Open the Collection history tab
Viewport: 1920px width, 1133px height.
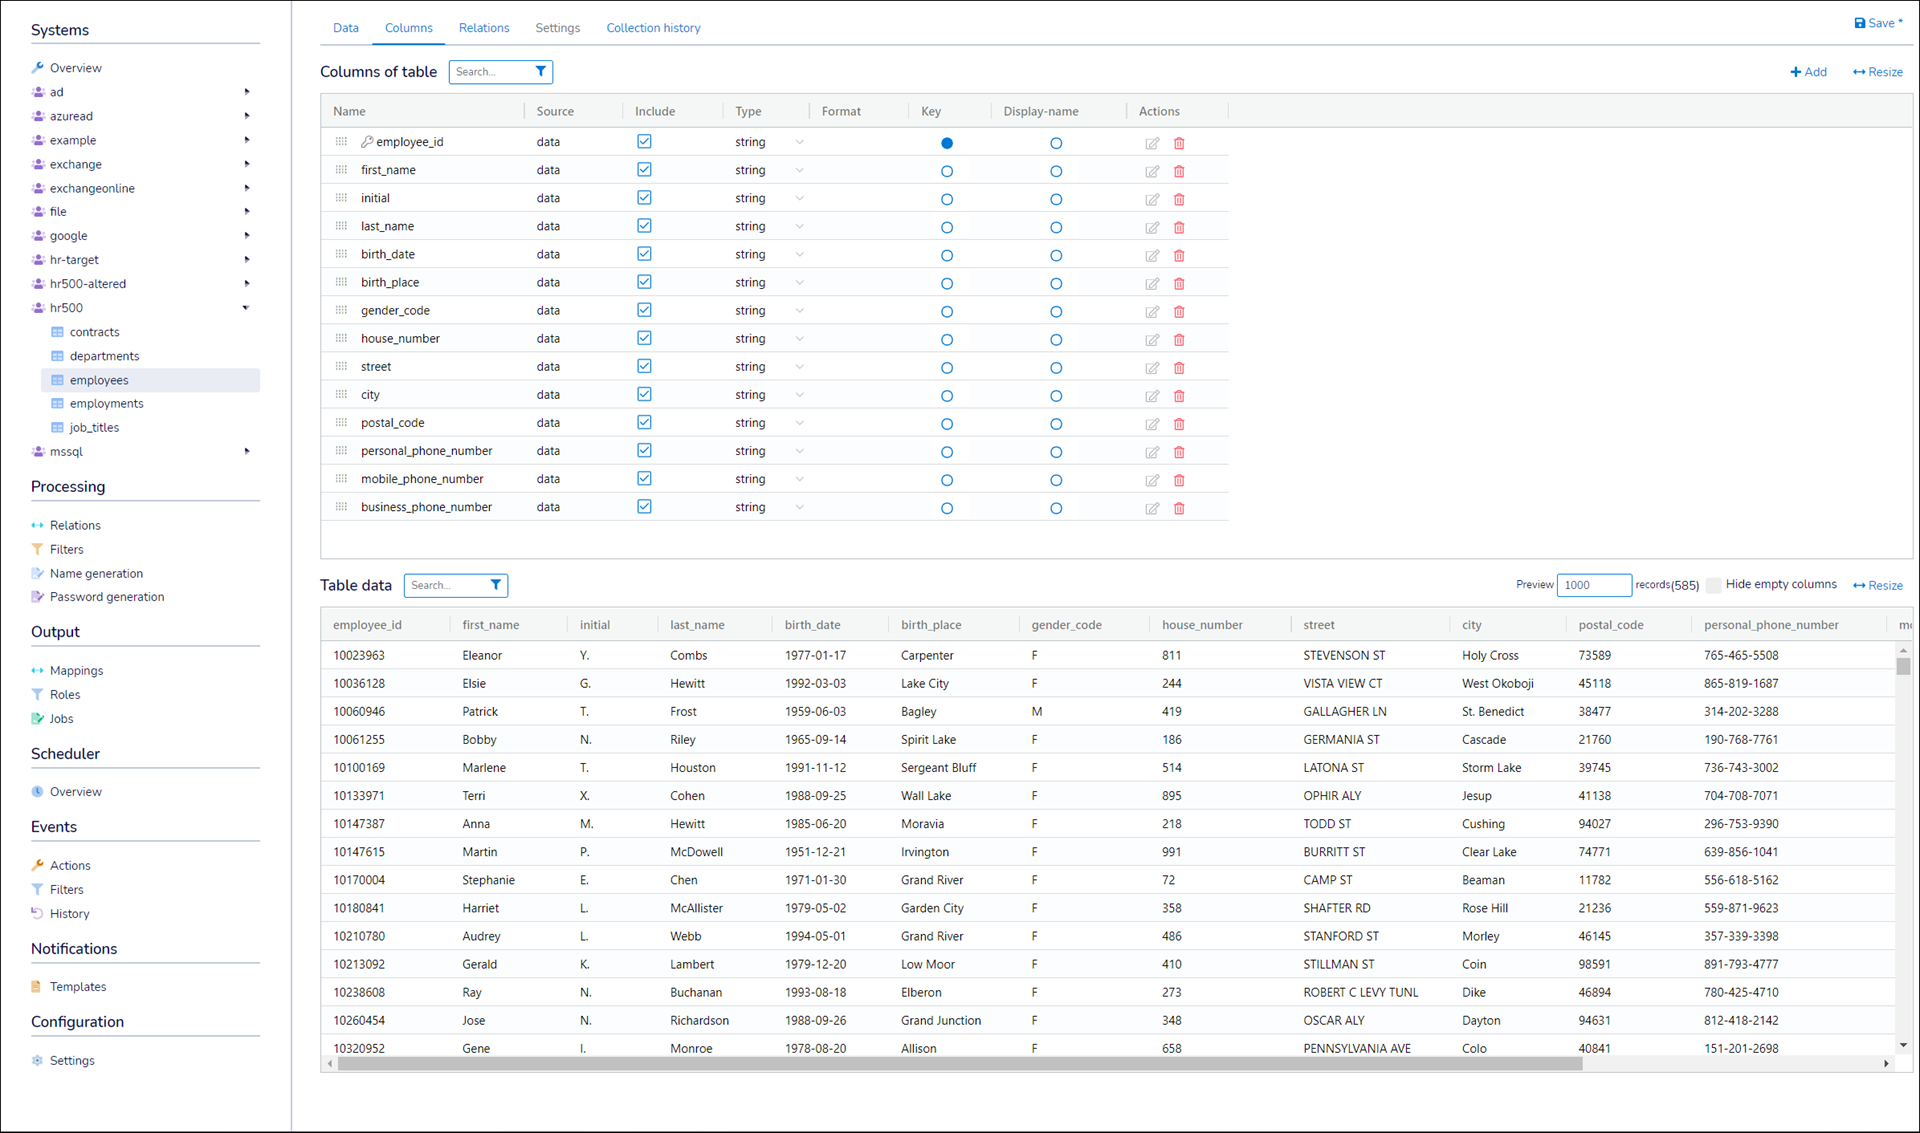pos(653,28)
